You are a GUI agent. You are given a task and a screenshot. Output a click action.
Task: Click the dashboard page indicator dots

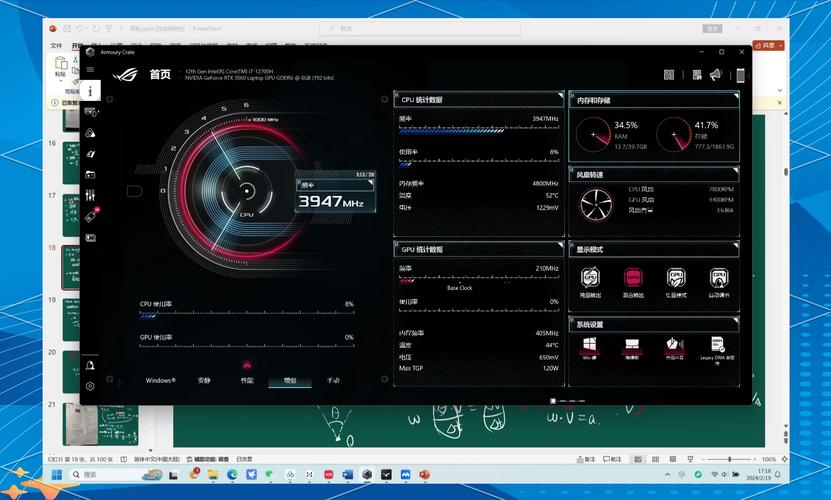tap(568, 401)
